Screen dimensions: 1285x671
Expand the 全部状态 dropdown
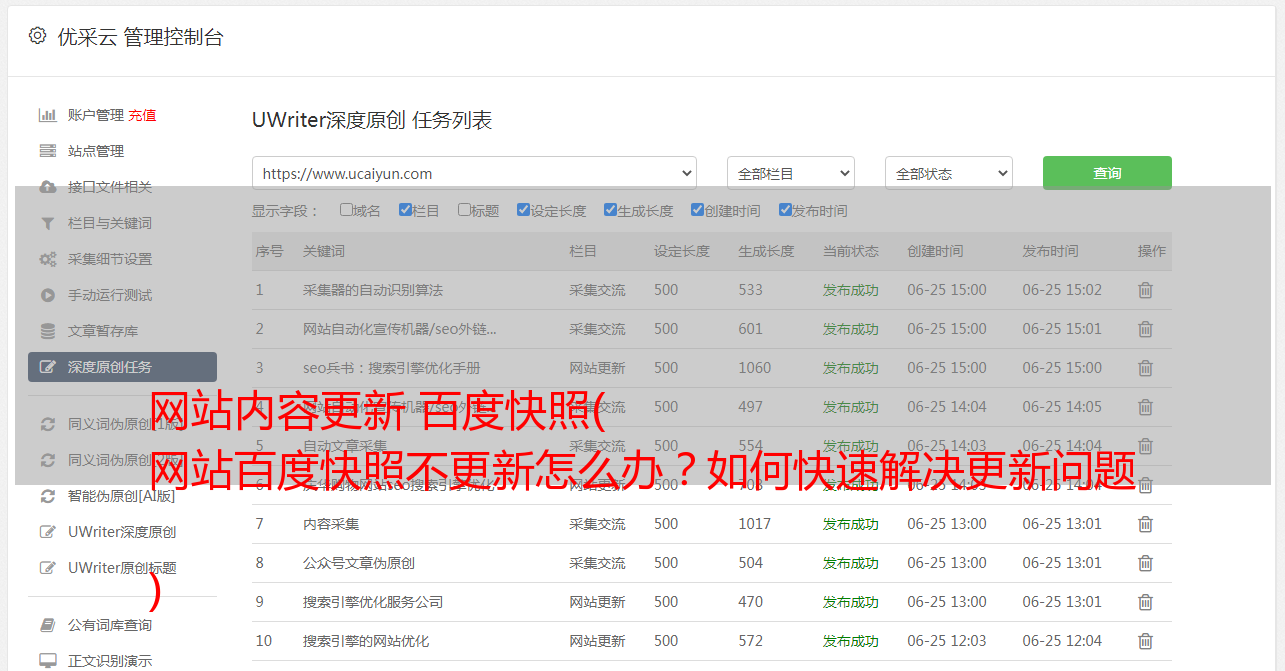pos(949,173)
